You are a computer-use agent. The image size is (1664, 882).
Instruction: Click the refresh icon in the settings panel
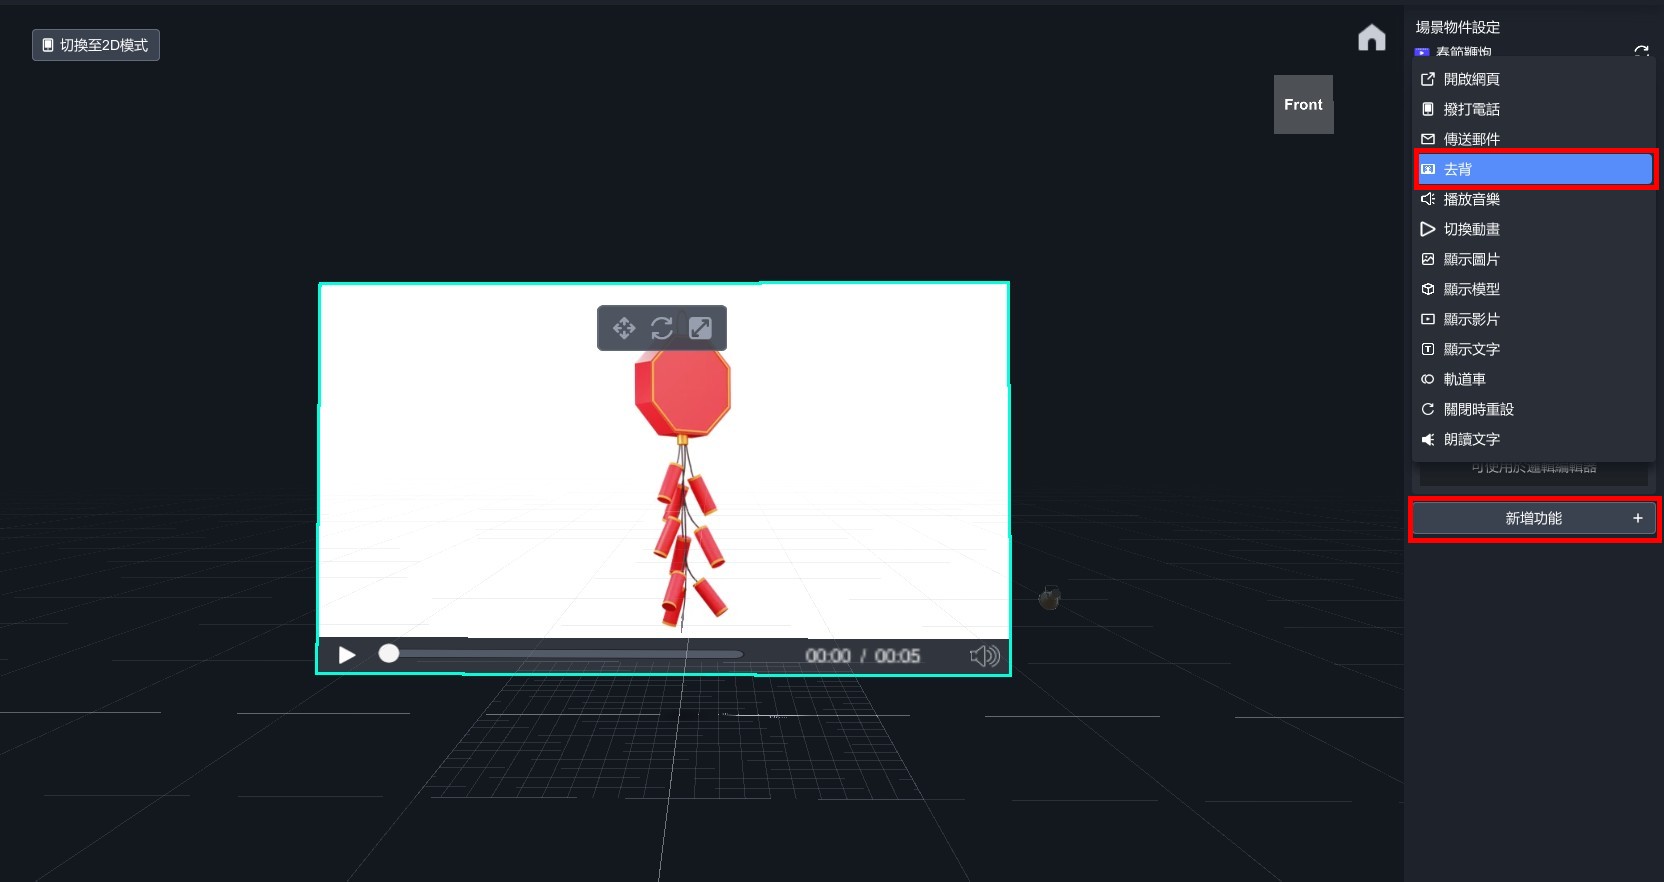[1640, 50]
